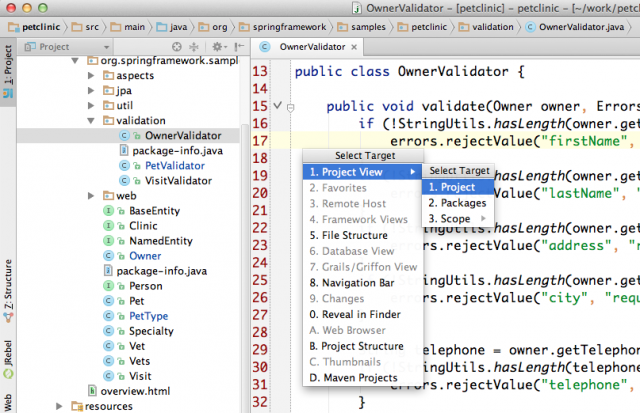Viewport: 640px width, 413px height.
Task: Open the 1: Project side tool window tab
Action: tap(8, 71)
